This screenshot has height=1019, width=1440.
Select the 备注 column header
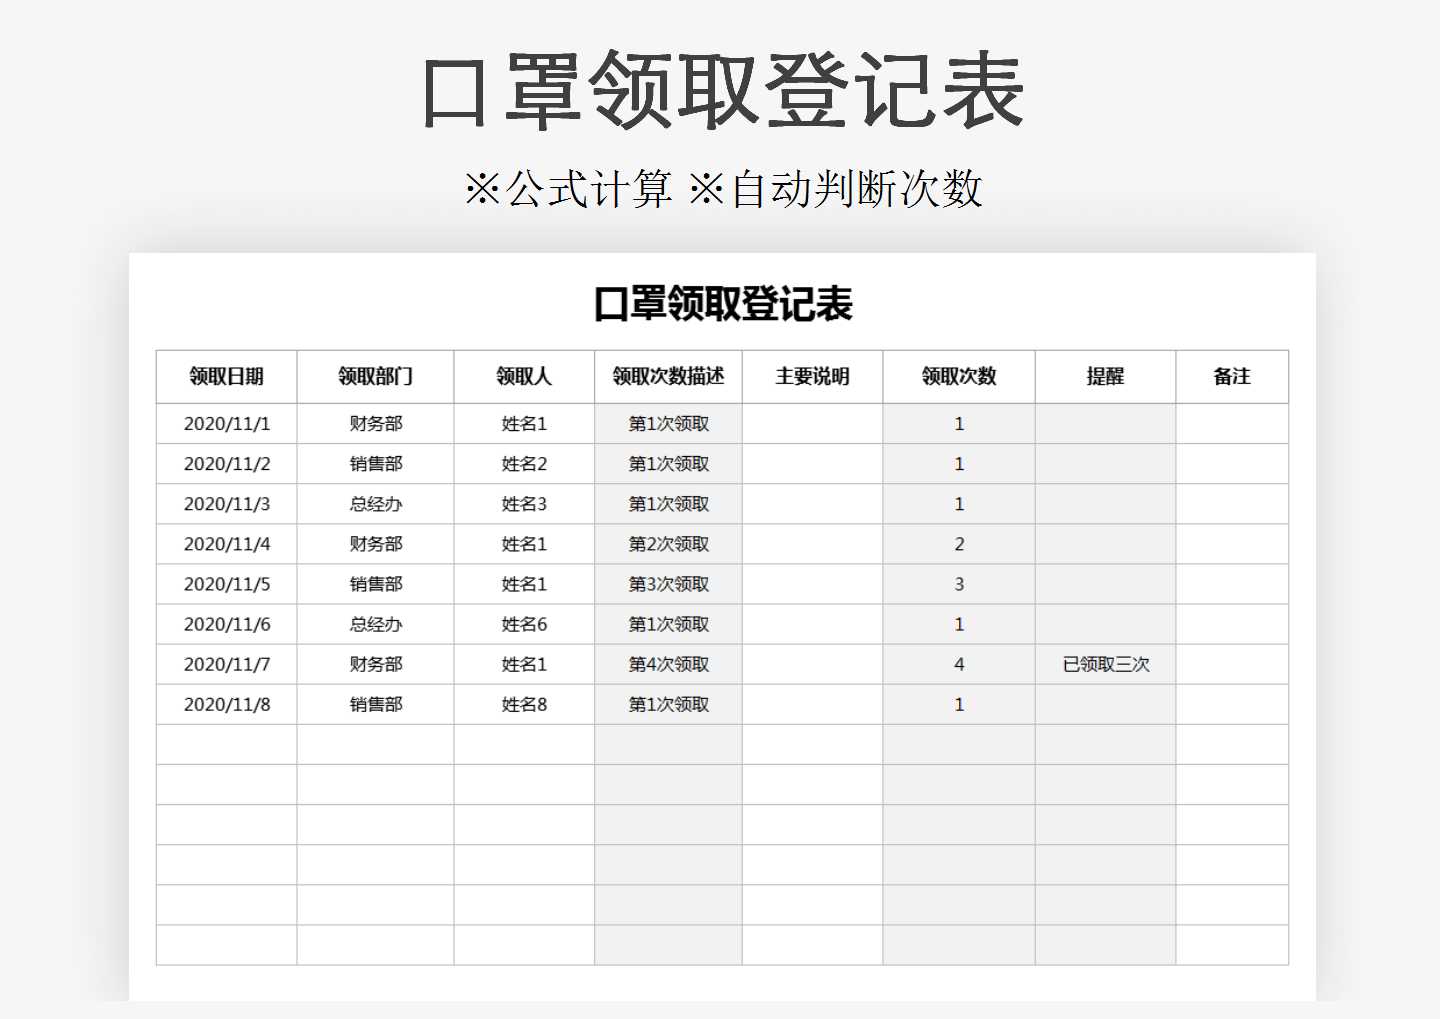pos(1234,377)
